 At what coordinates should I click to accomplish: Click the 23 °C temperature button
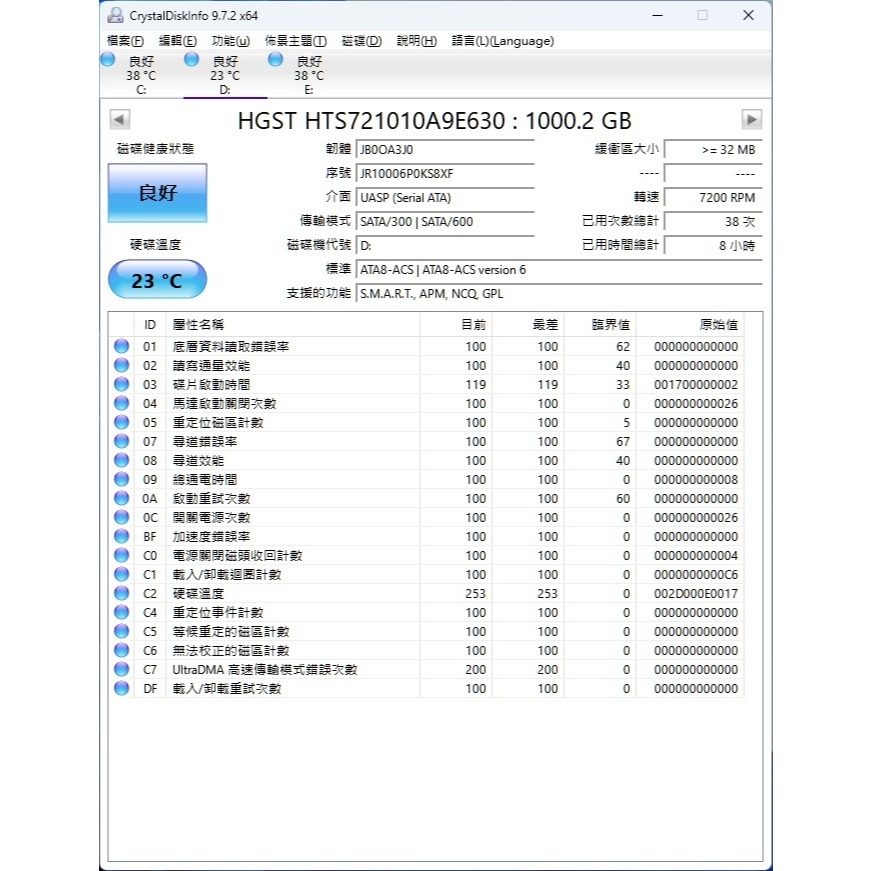click(x=156, y=279)
